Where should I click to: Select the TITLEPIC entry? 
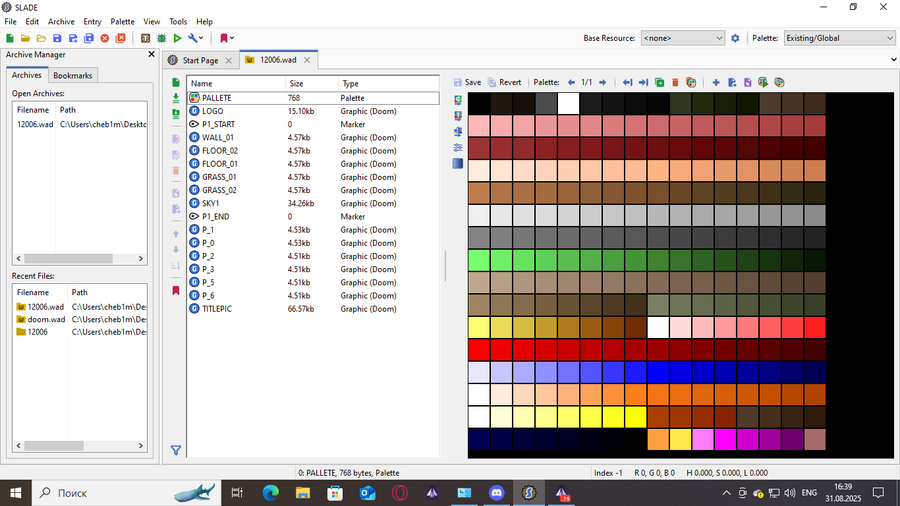(313, 309)
